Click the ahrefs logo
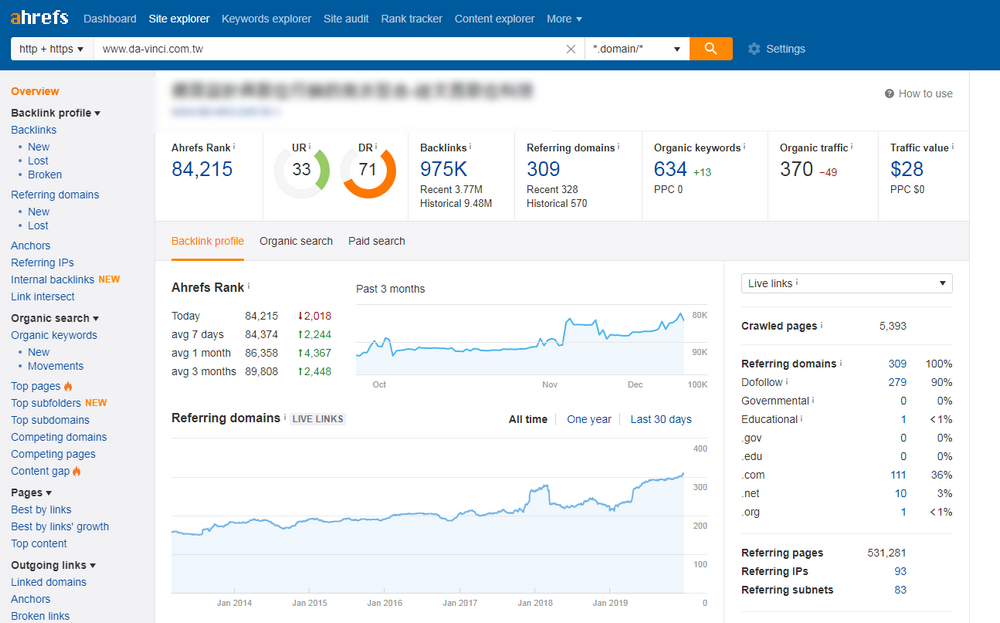Screen dimensions: 1000x623 pyautogui.click(x=38, y=17)
